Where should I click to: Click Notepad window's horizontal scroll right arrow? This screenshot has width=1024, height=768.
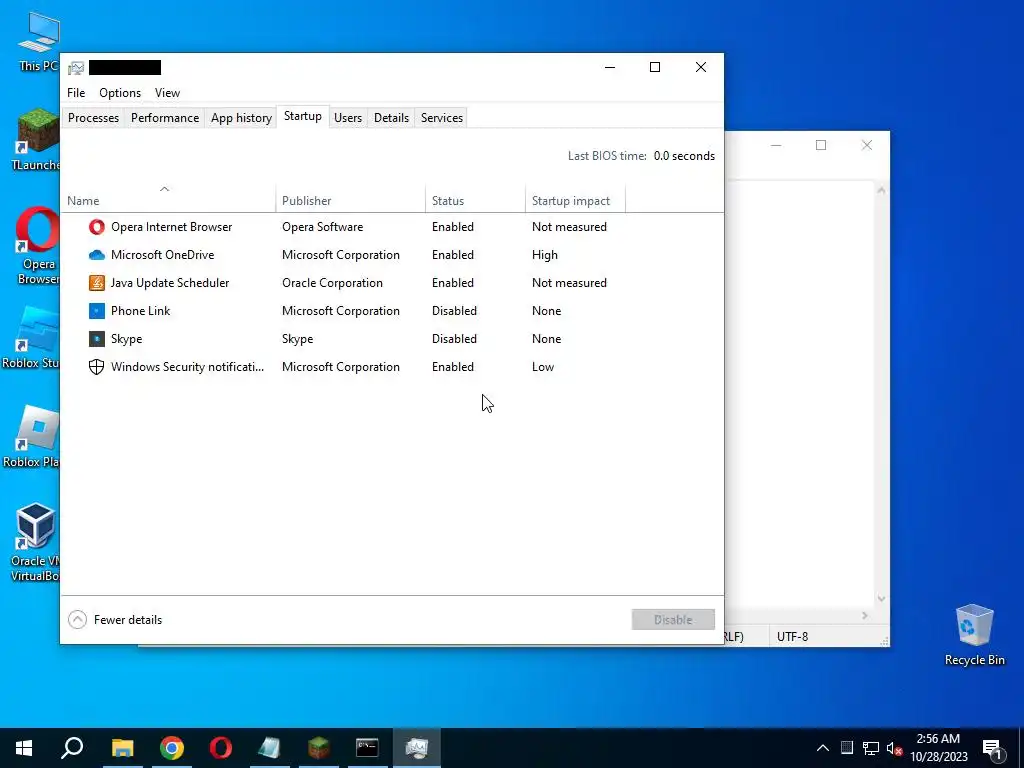[x=865, y=615]
